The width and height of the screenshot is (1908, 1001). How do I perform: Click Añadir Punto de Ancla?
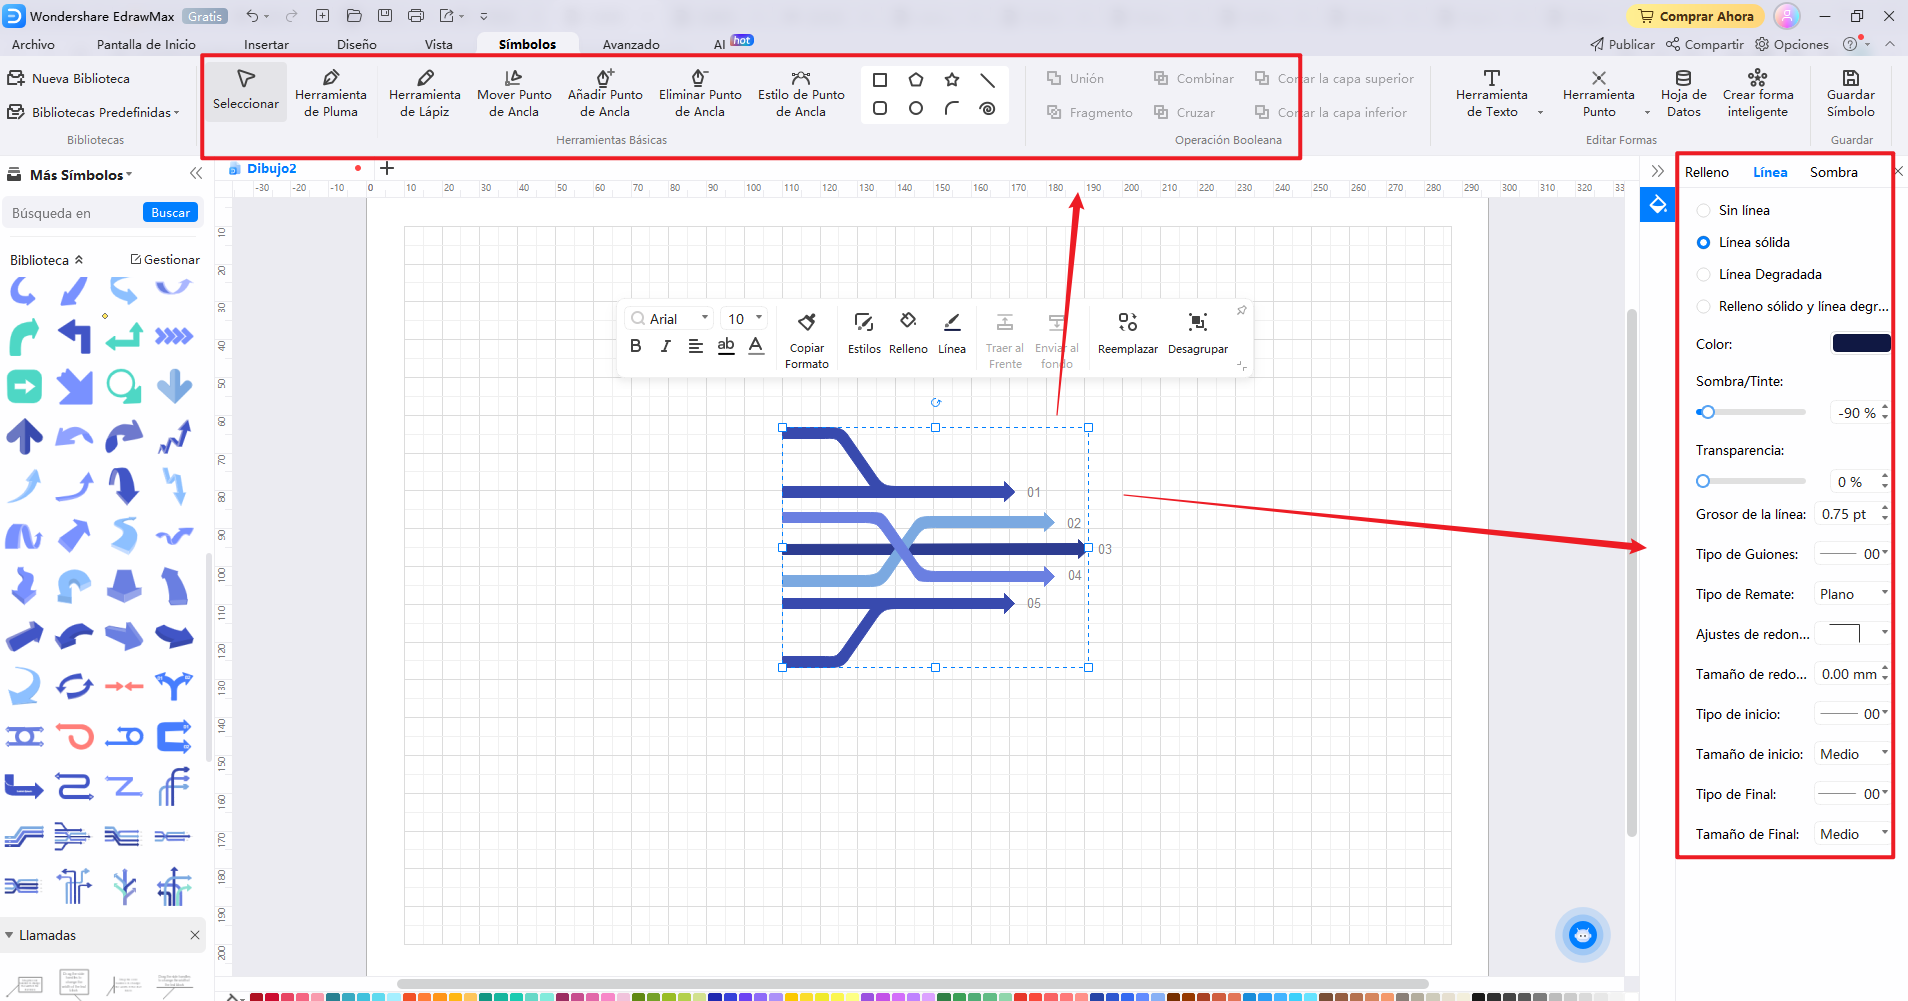(x=604, y=92)
